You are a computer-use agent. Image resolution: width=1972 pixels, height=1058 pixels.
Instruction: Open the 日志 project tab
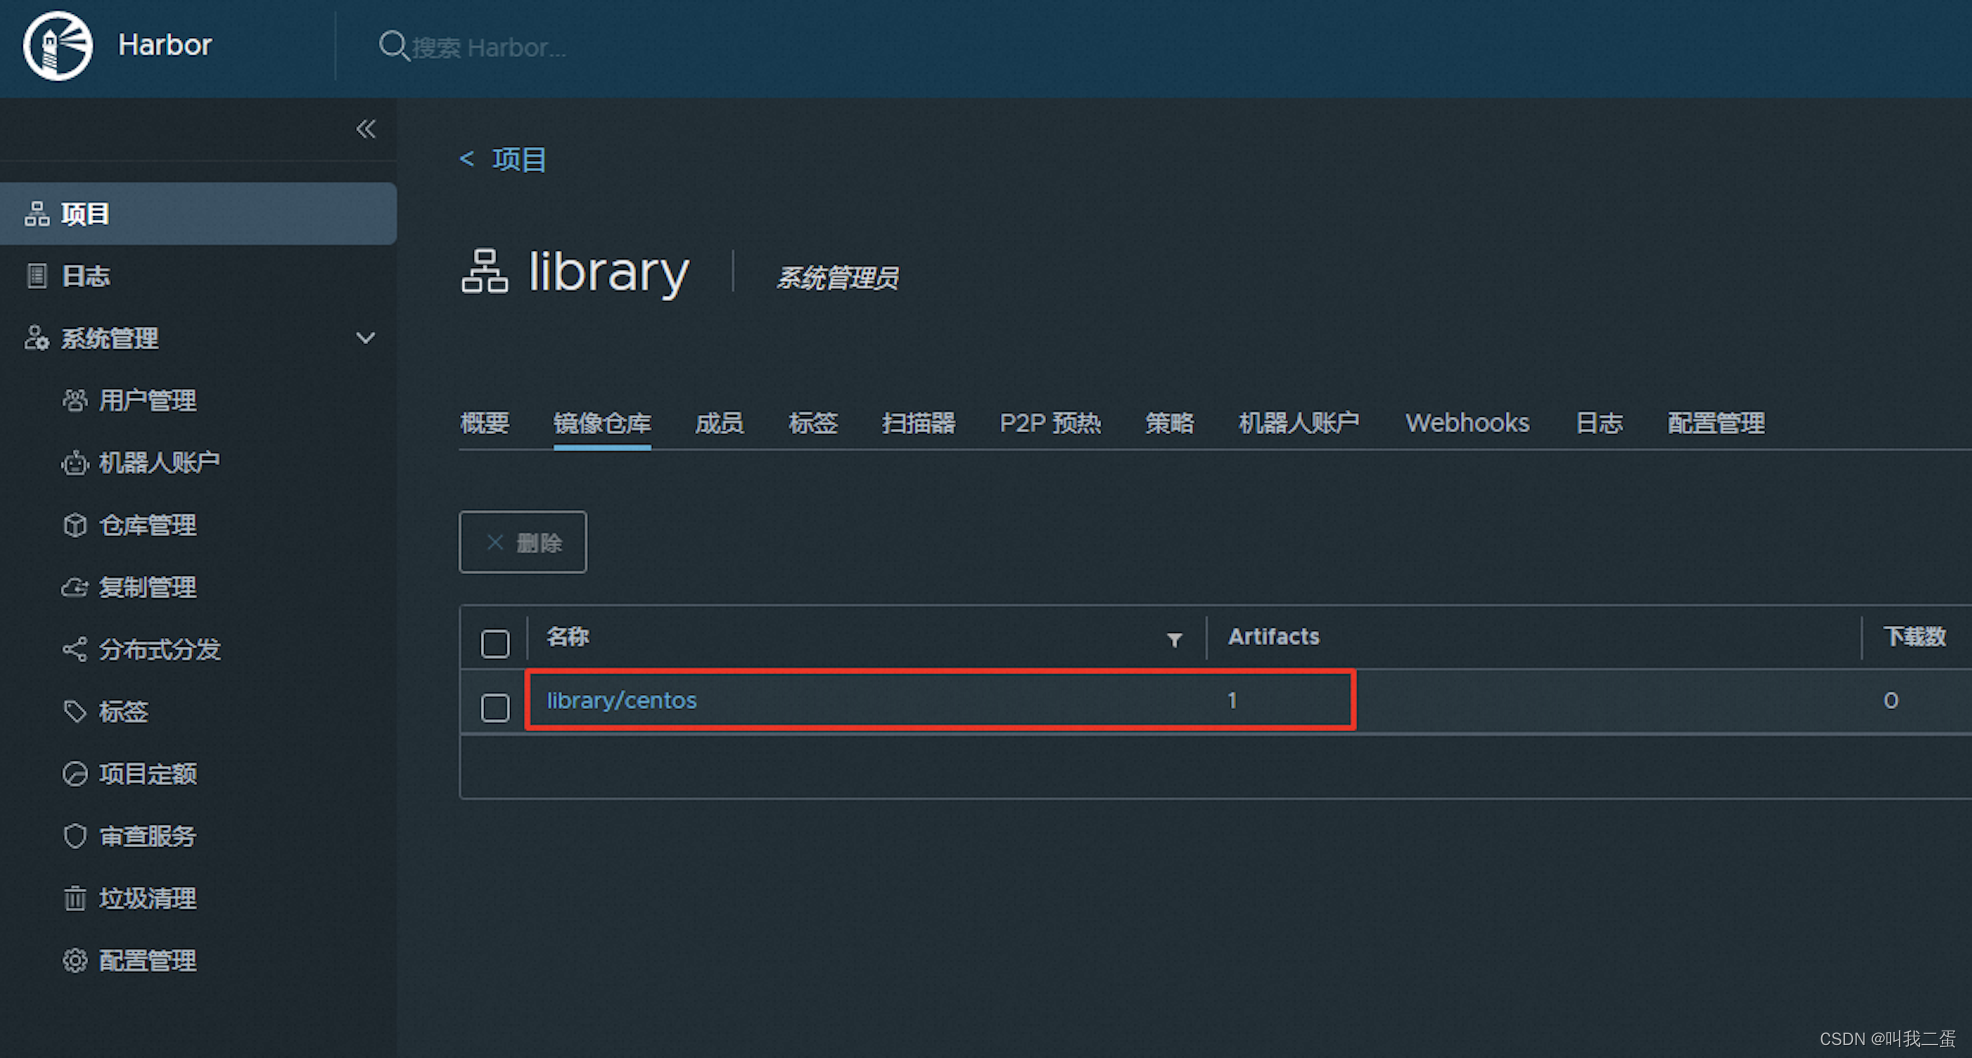click(x=1599, y=423)
